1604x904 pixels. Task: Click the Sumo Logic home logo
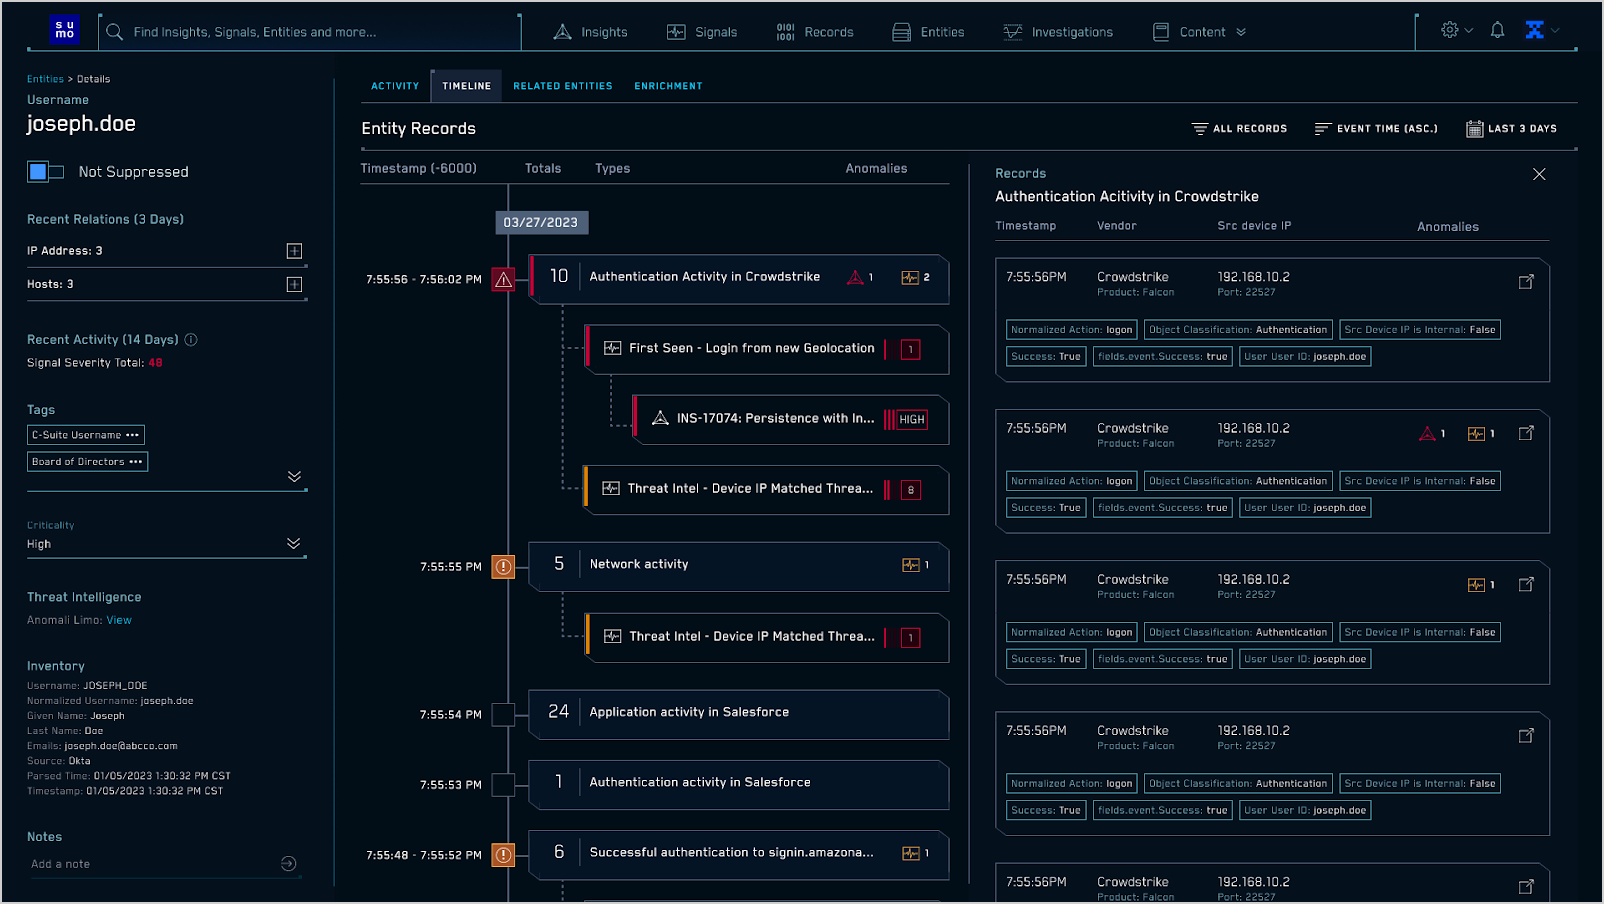[65, 31]
